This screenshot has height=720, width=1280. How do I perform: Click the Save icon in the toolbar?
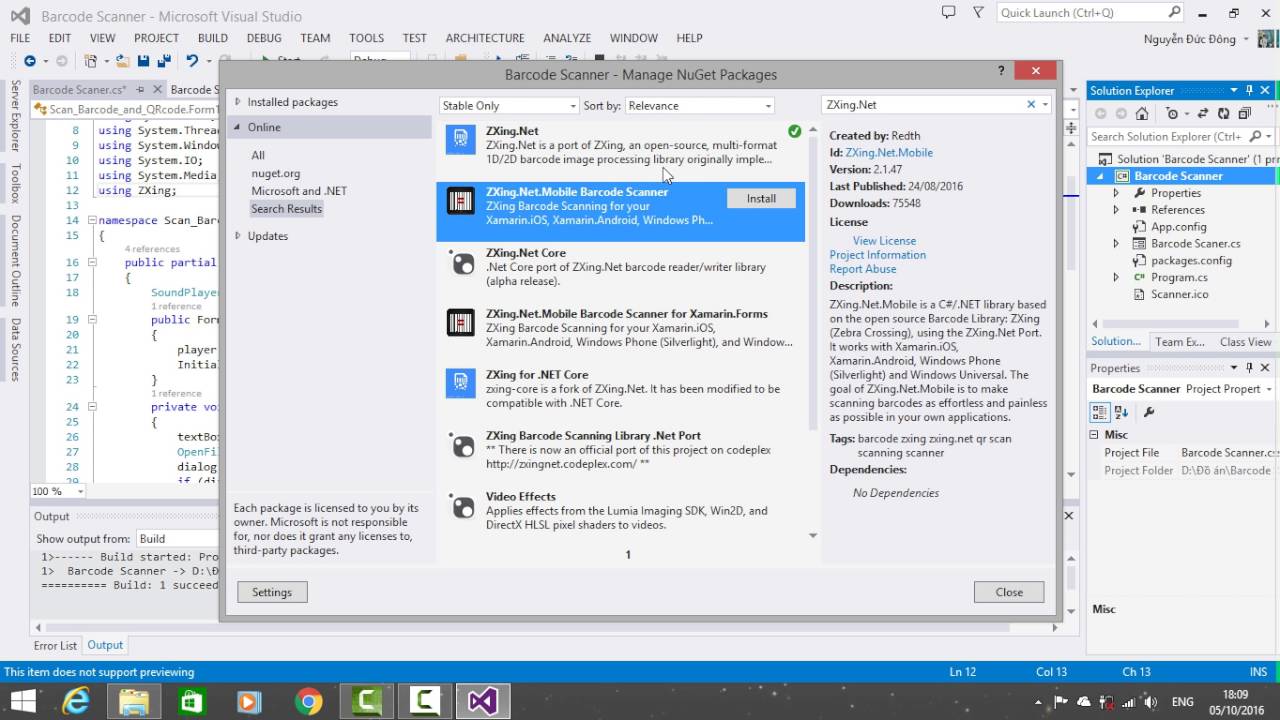click(x=143, y=61)
